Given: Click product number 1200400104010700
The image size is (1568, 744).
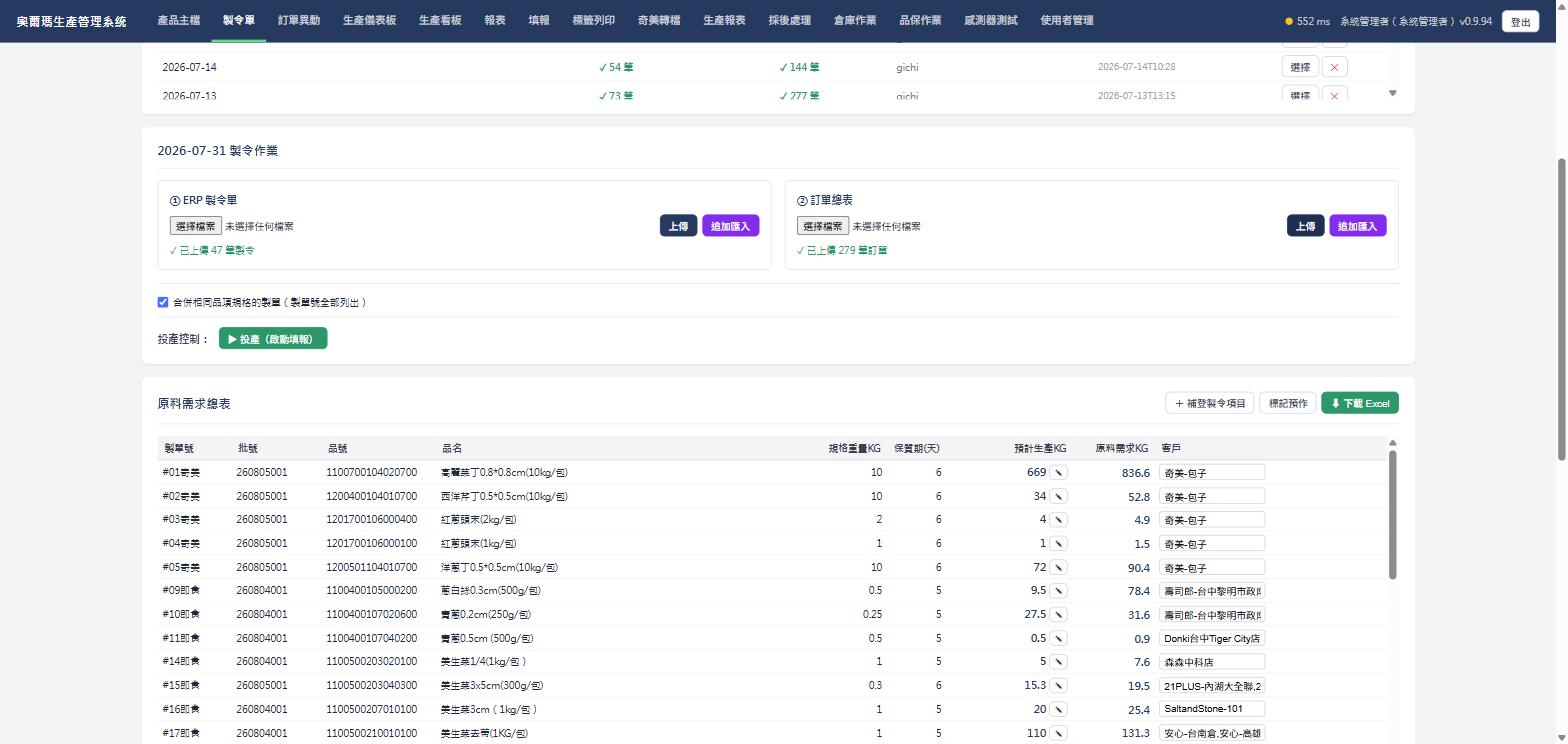Looking at the screenshot, I should 372,496.
